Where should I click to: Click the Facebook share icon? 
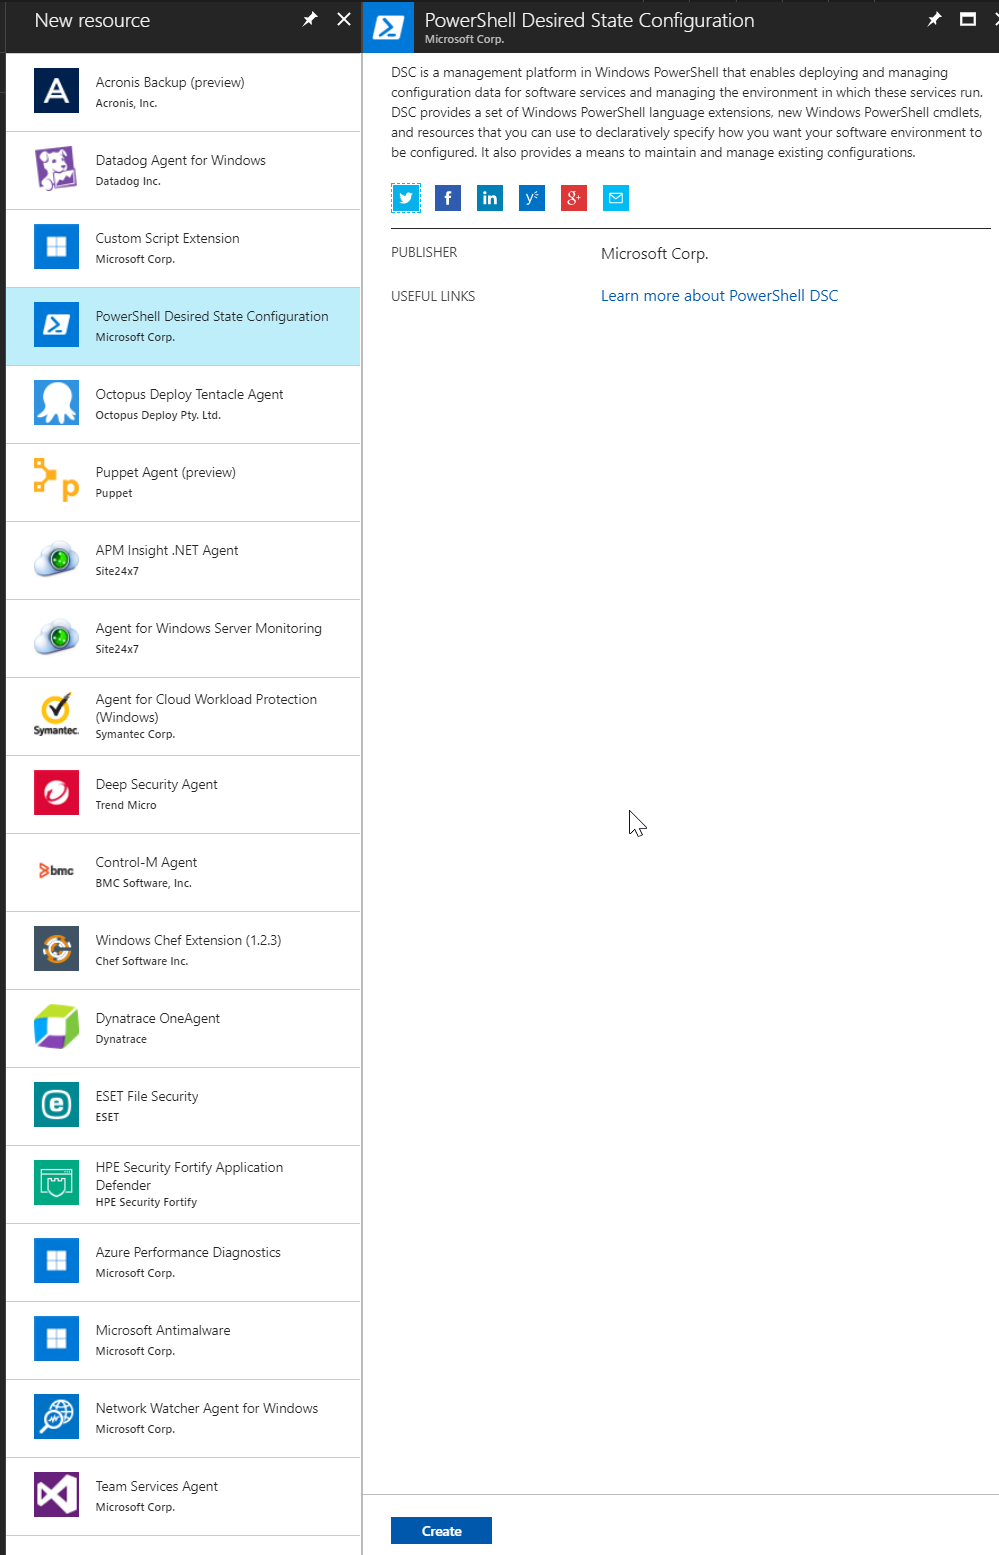tap(448, 198)
